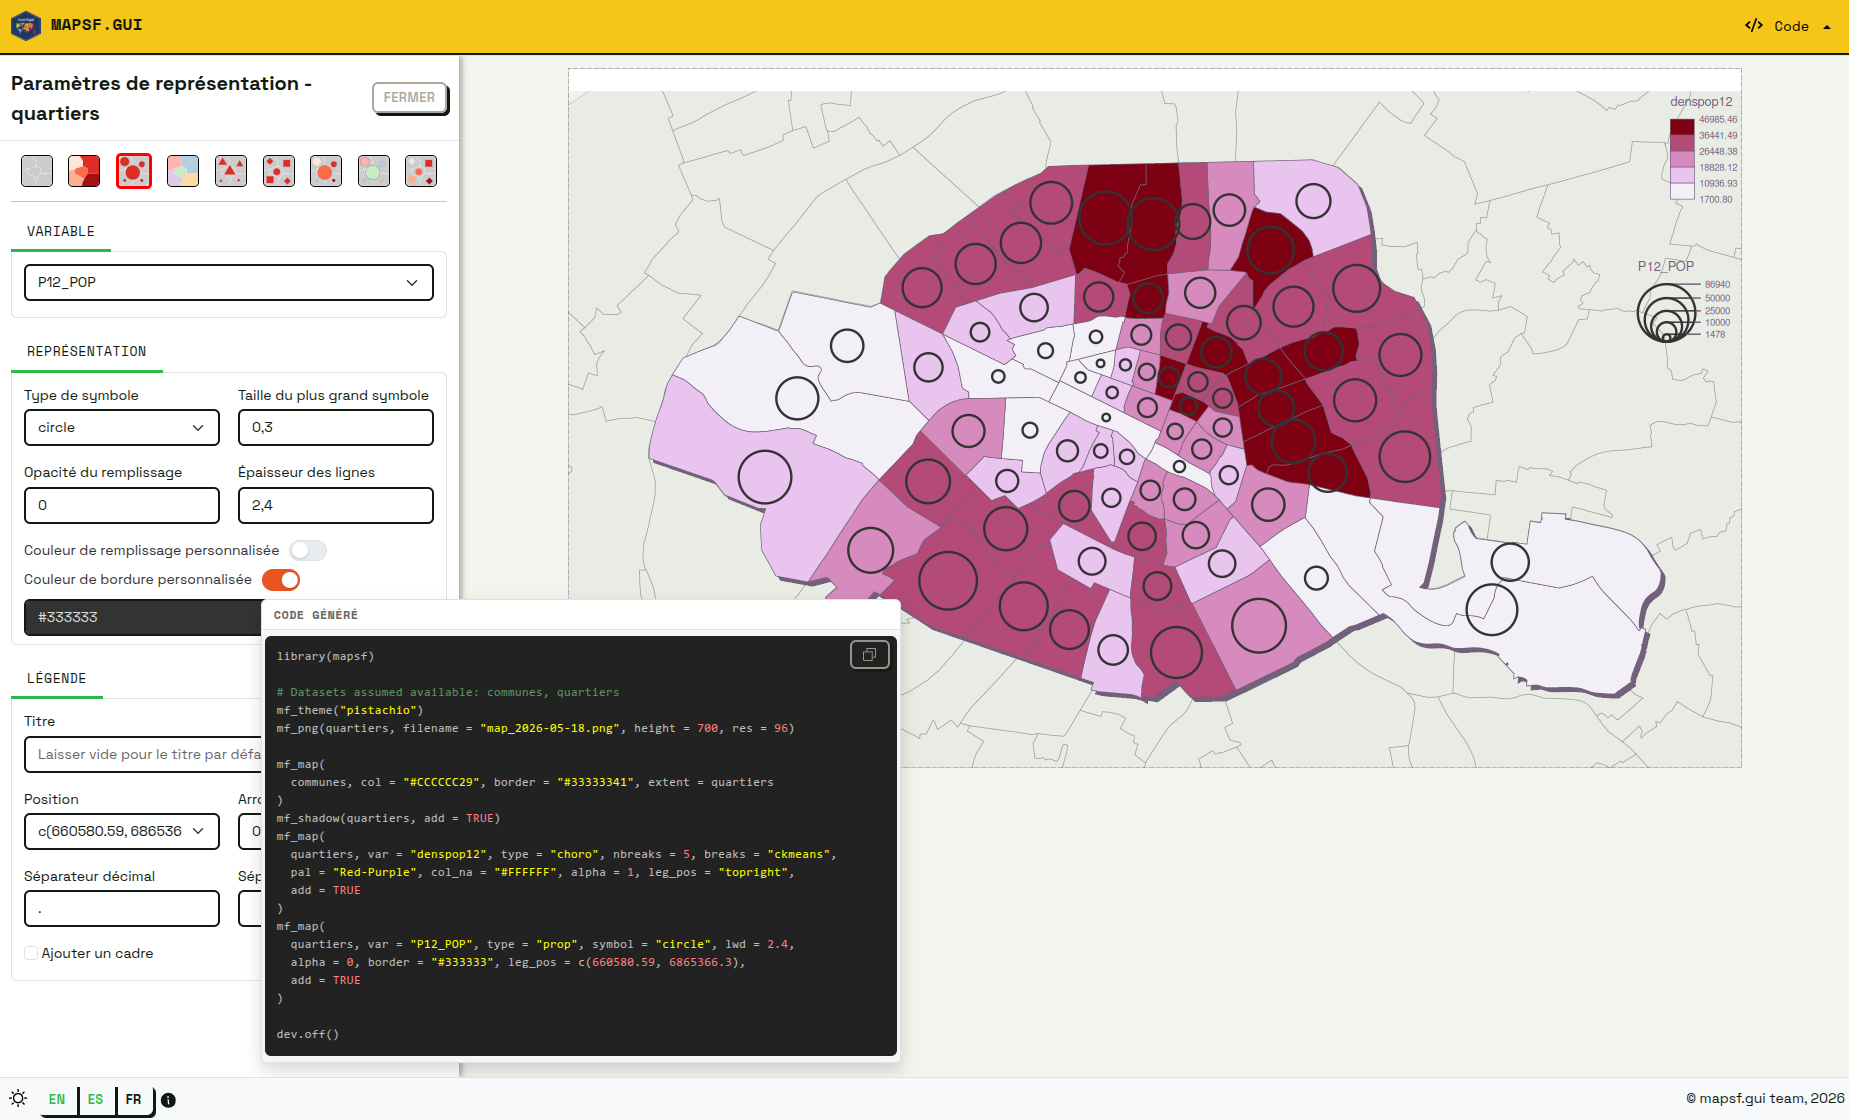Viewport: 1849px width, 1120px height.
Task: Click the Taille du plus grand symbole field
Action: click(336, 427)
